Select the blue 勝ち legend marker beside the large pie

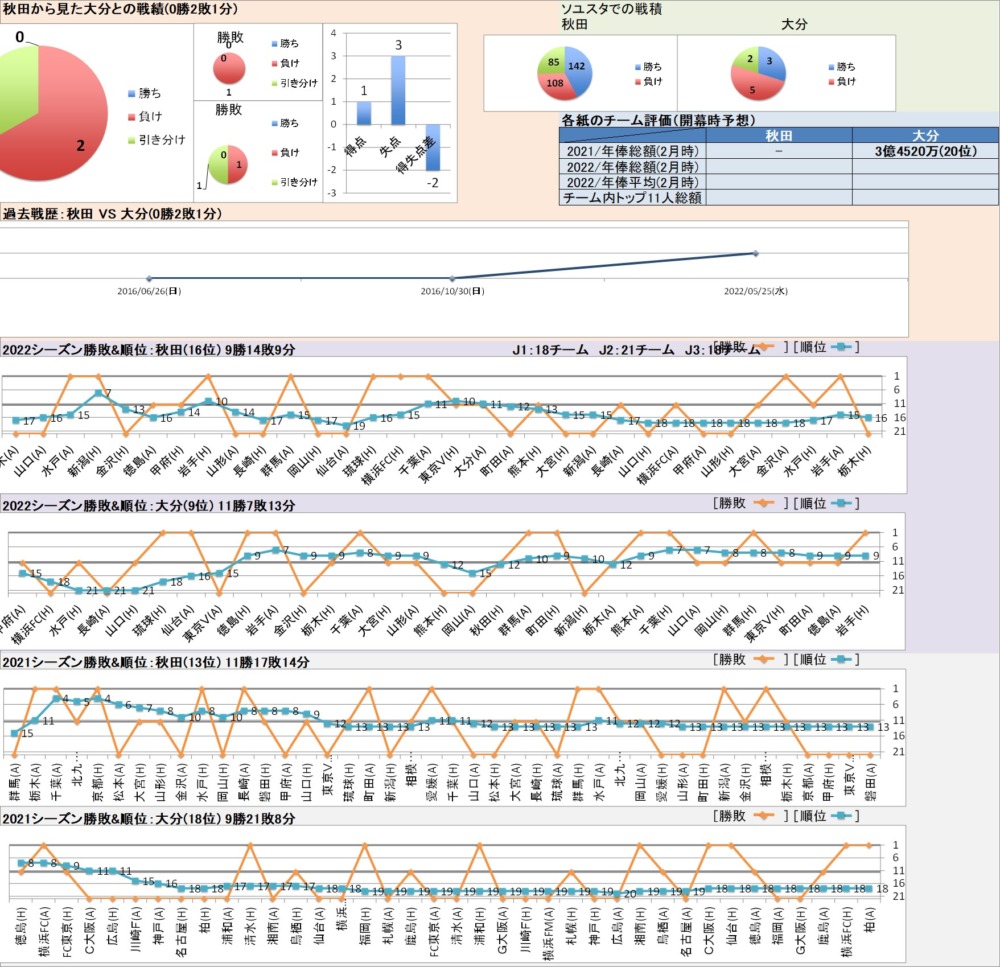tap(131, 93)
